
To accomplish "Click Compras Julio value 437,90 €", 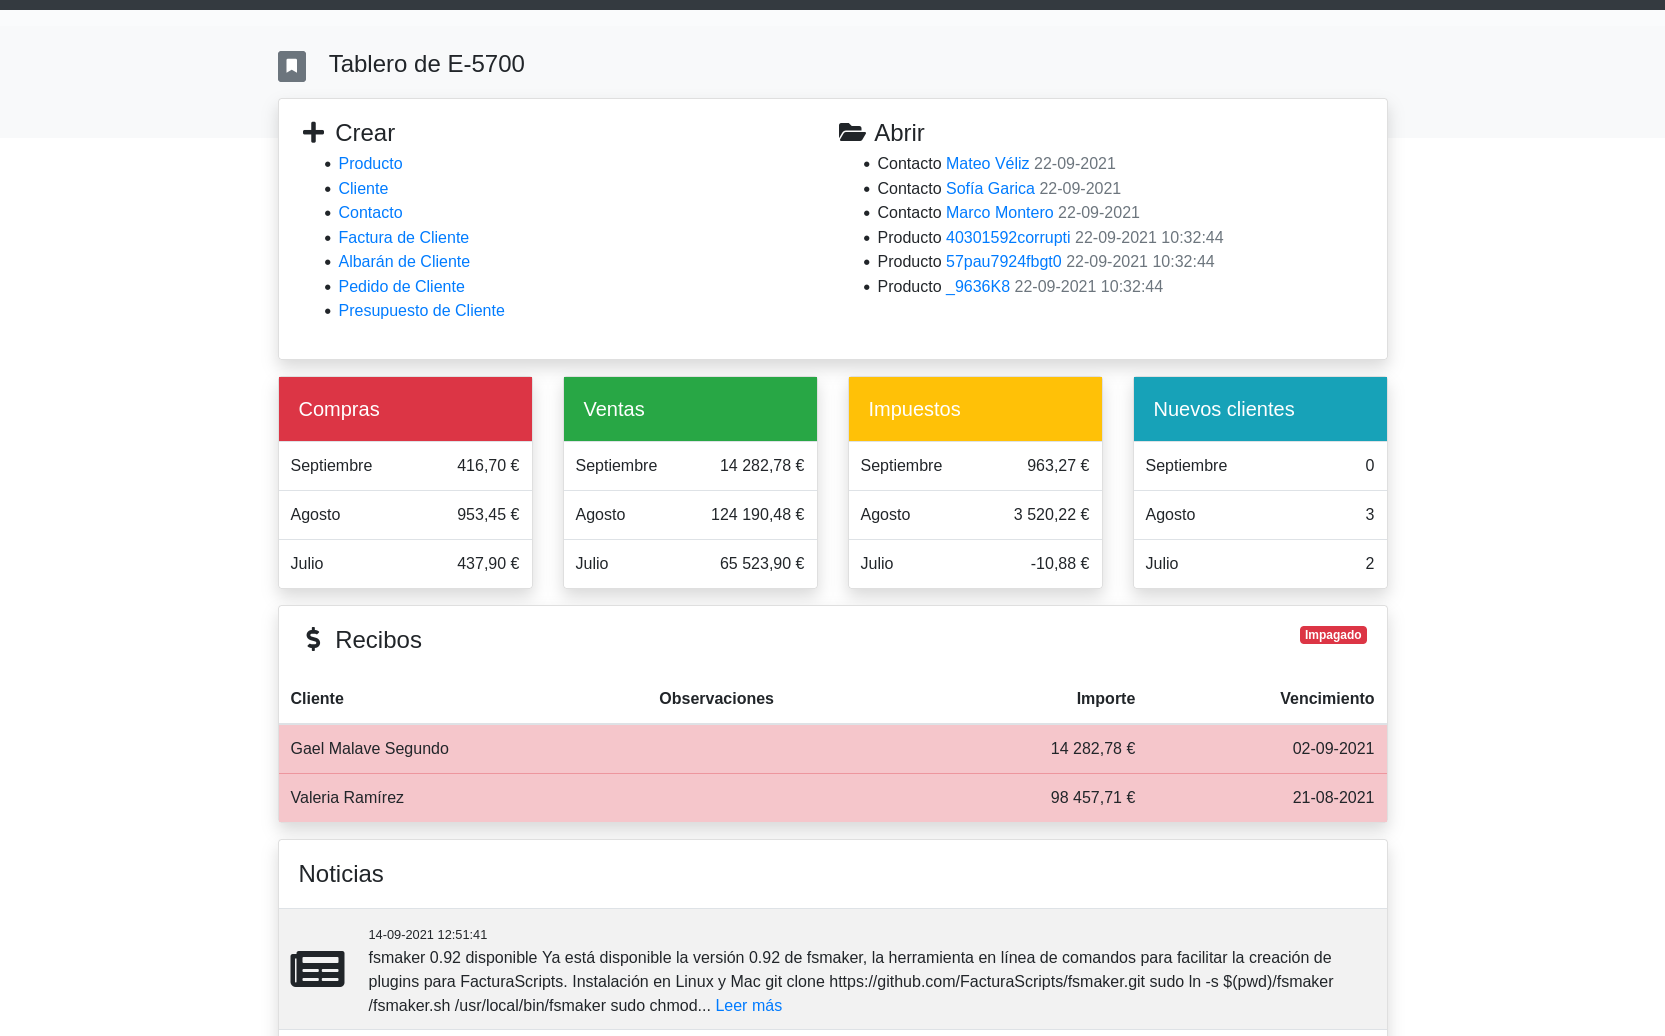I will 488,563.
